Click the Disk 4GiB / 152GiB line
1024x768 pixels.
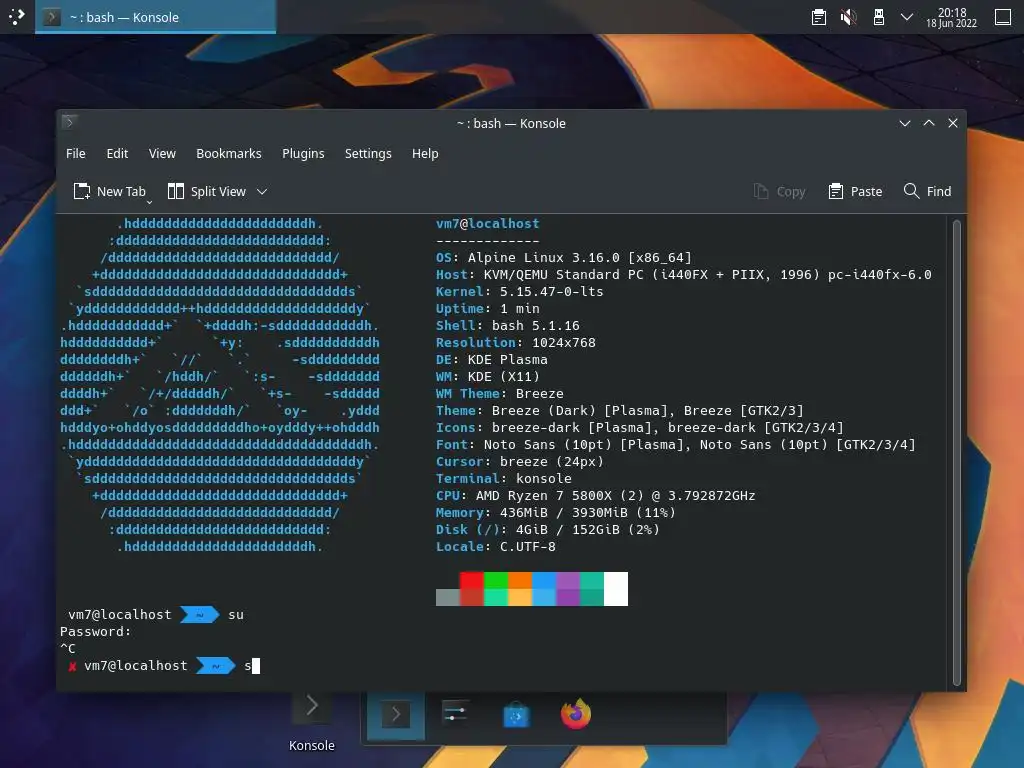click(548, 529)
